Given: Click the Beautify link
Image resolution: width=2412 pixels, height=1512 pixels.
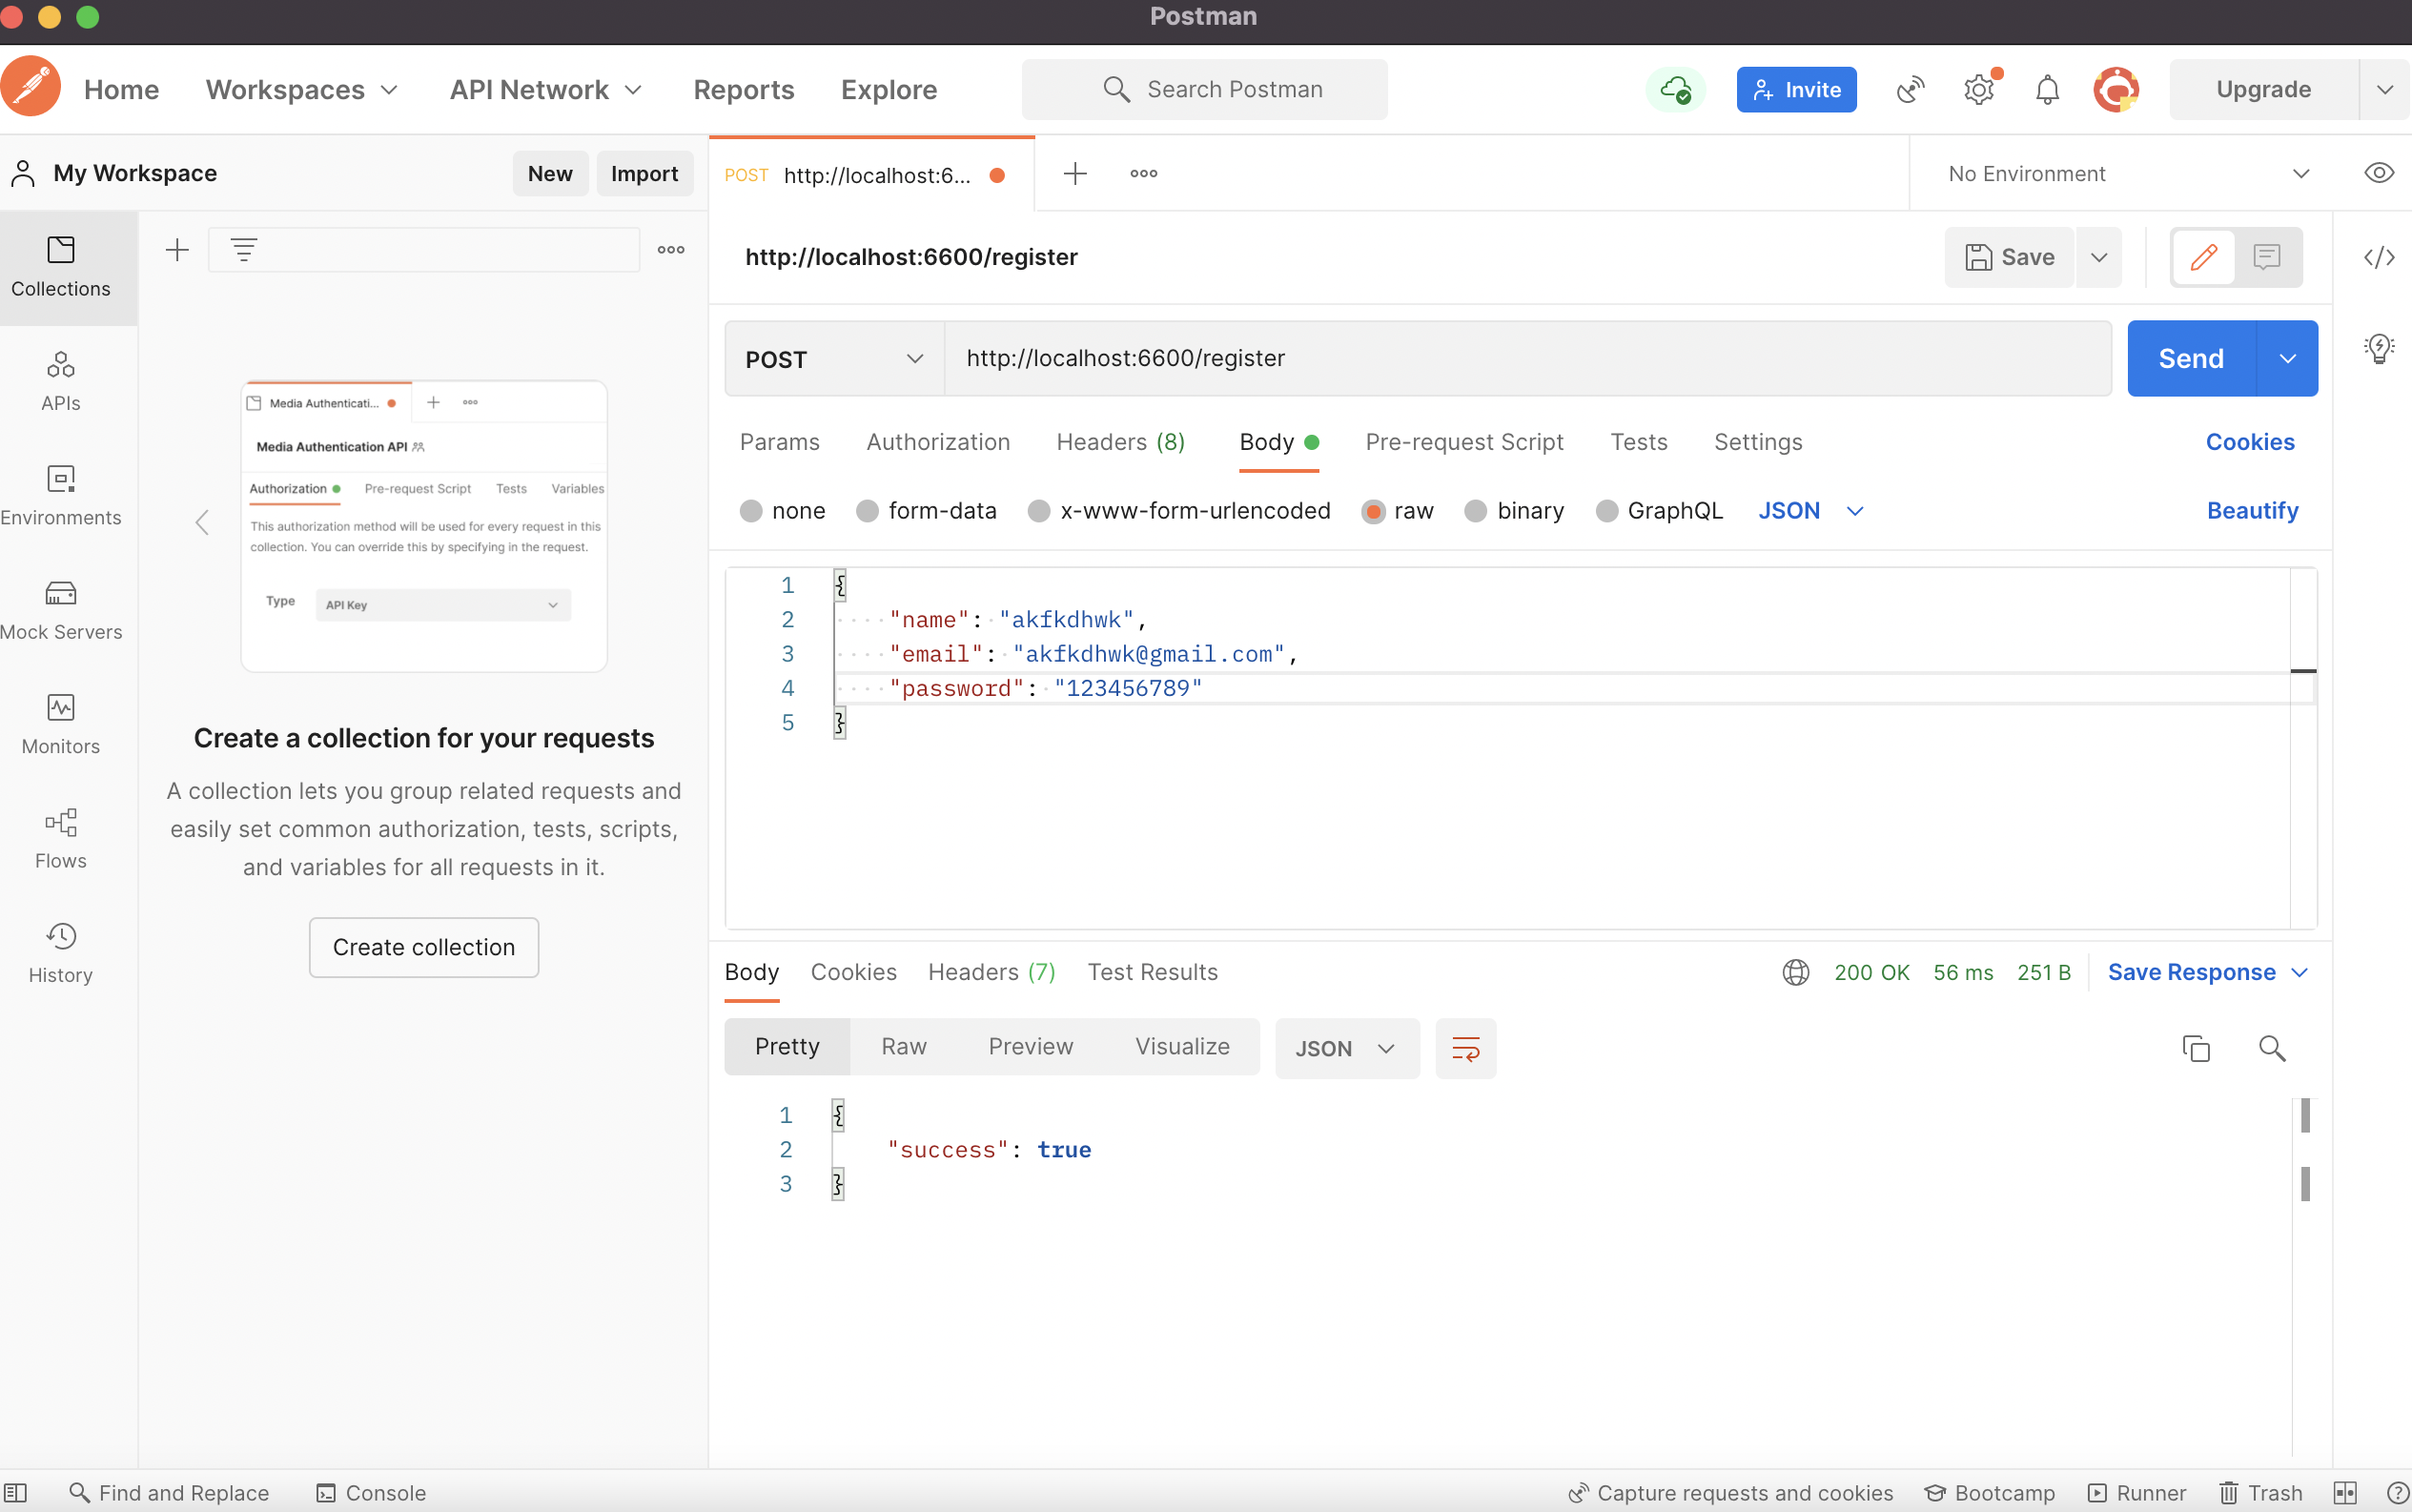Looking at the screenshot, I should [2252, 511].
